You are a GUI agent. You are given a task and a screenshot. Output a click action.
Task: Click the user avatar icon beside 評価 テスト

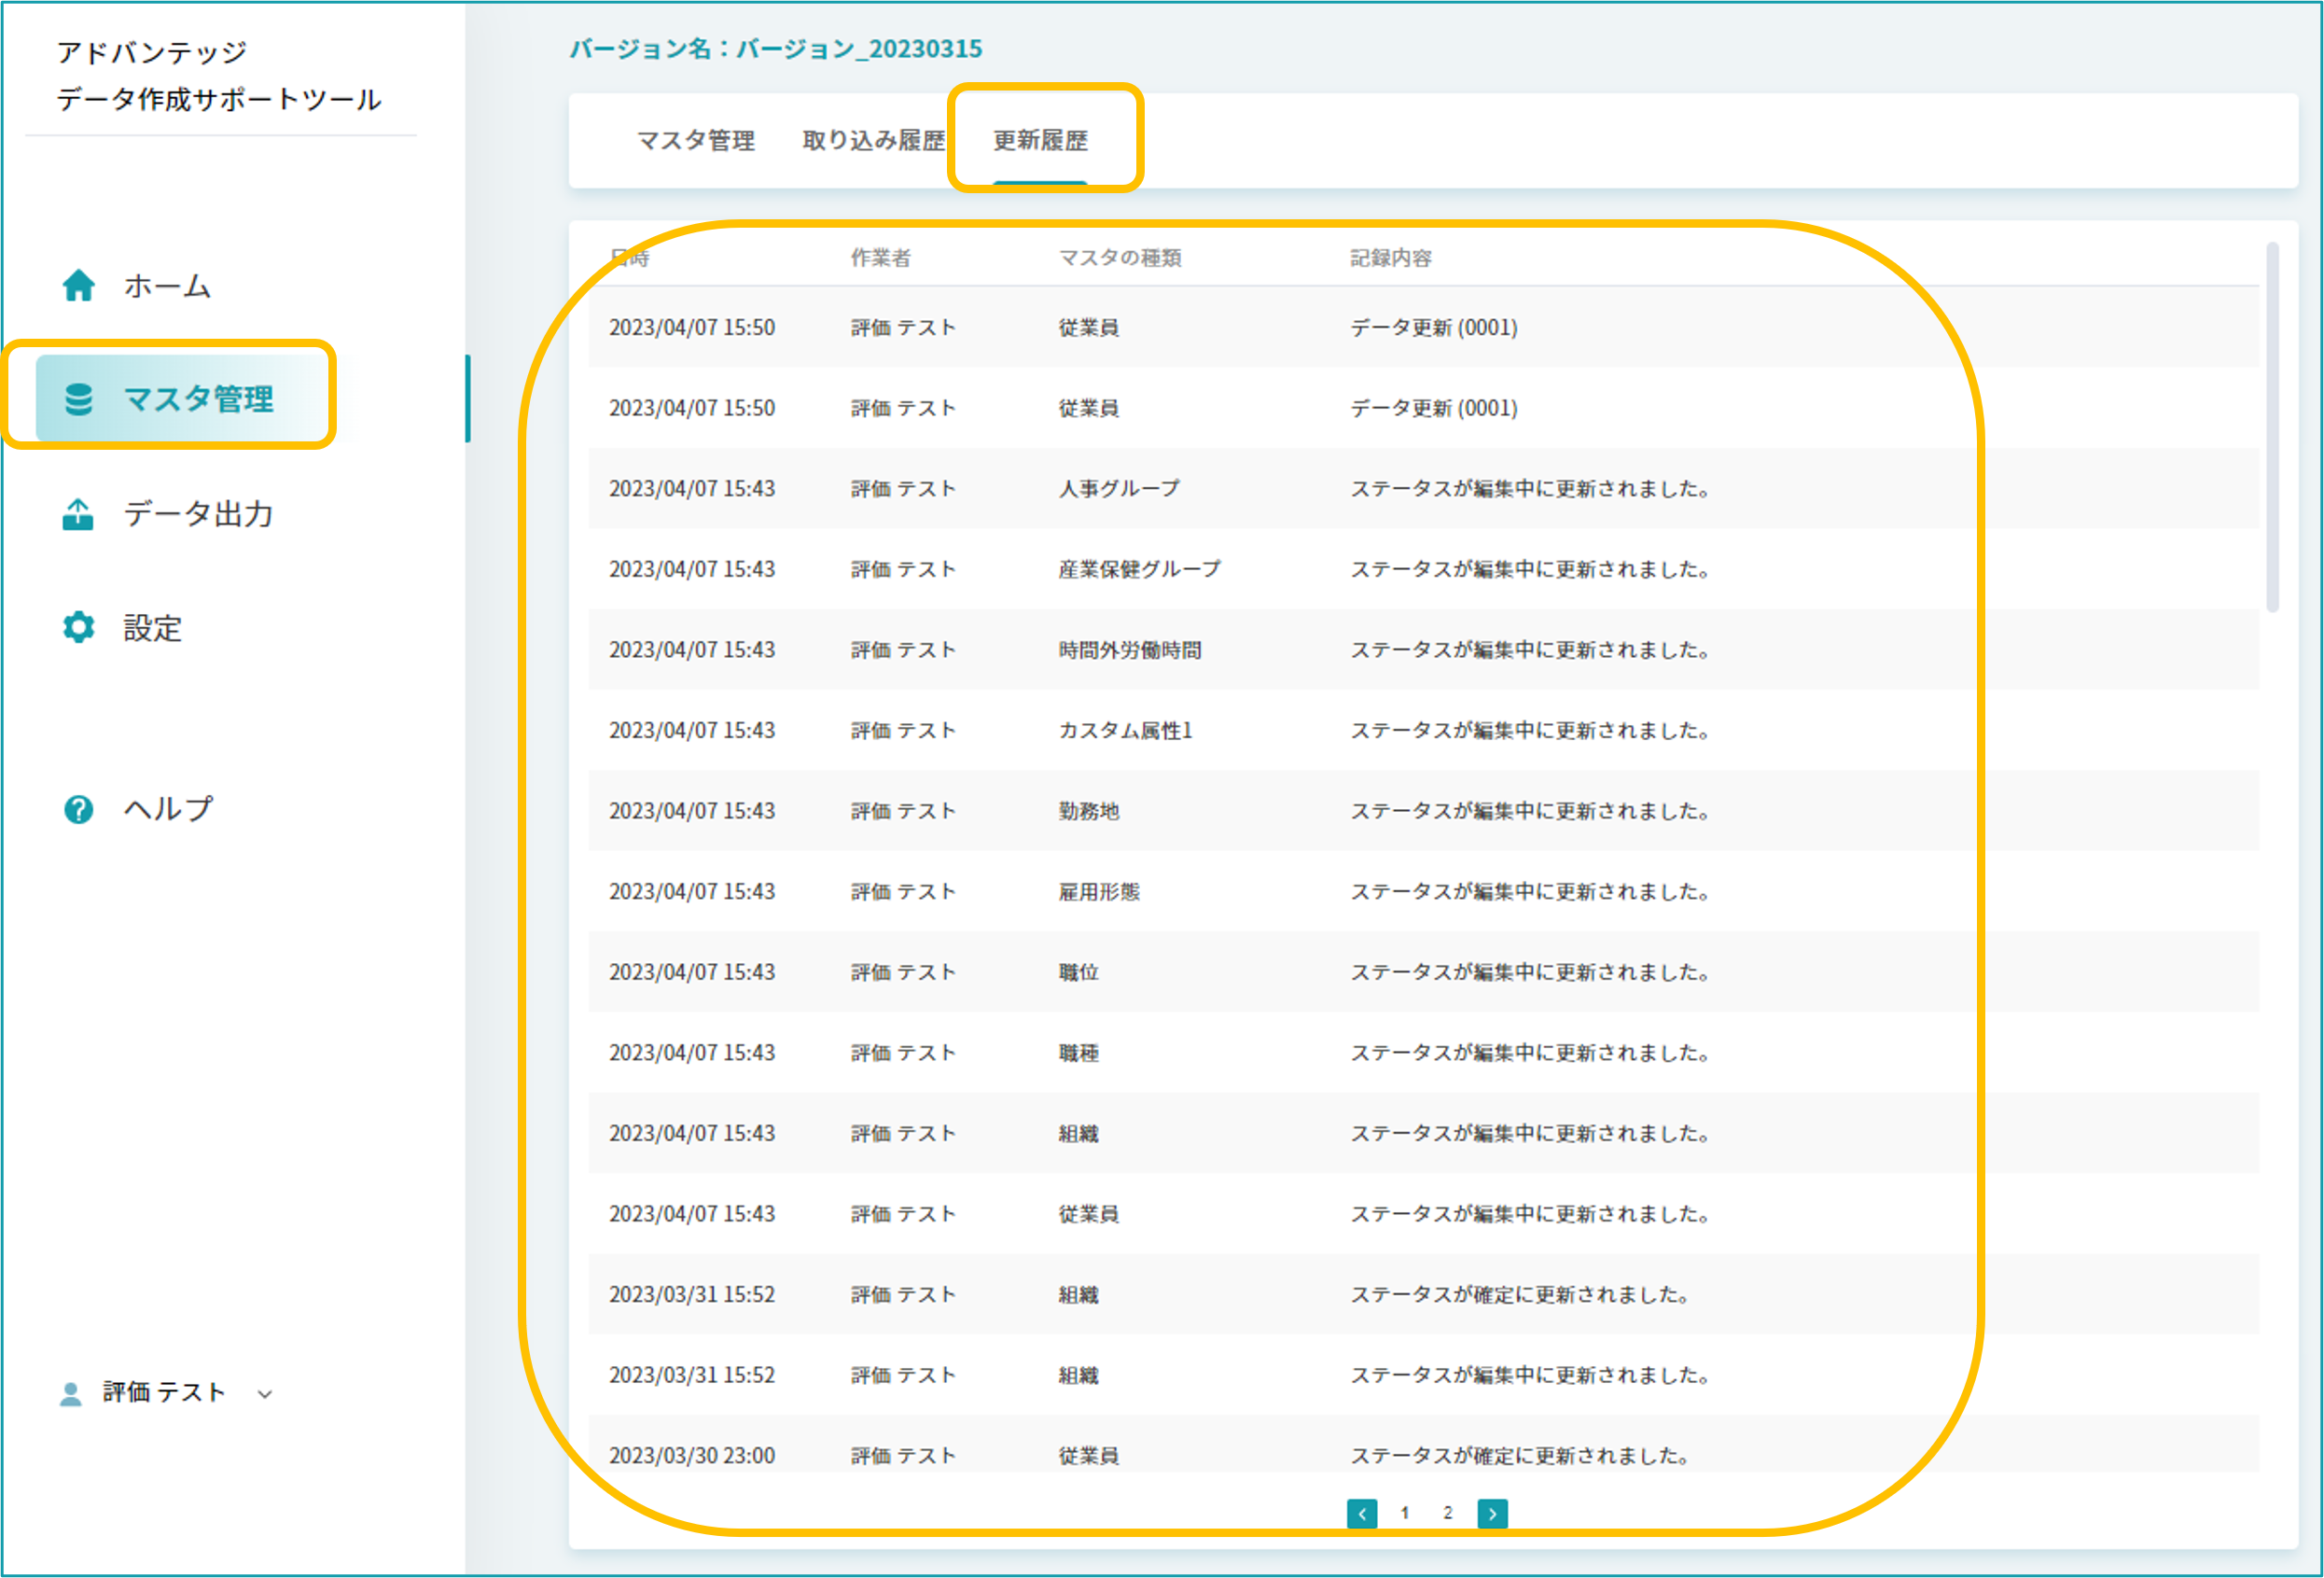coord(71,1393)
